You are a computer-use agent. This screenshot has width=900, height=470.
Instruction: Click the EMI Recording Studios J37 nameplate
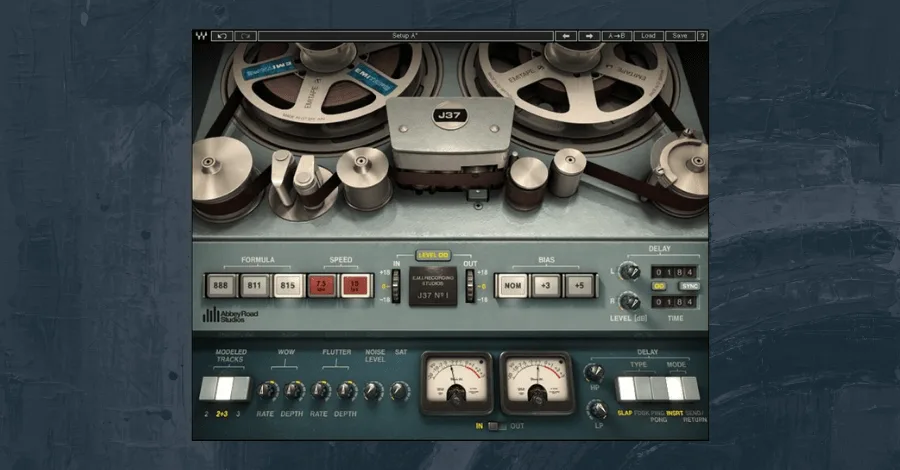433,286
